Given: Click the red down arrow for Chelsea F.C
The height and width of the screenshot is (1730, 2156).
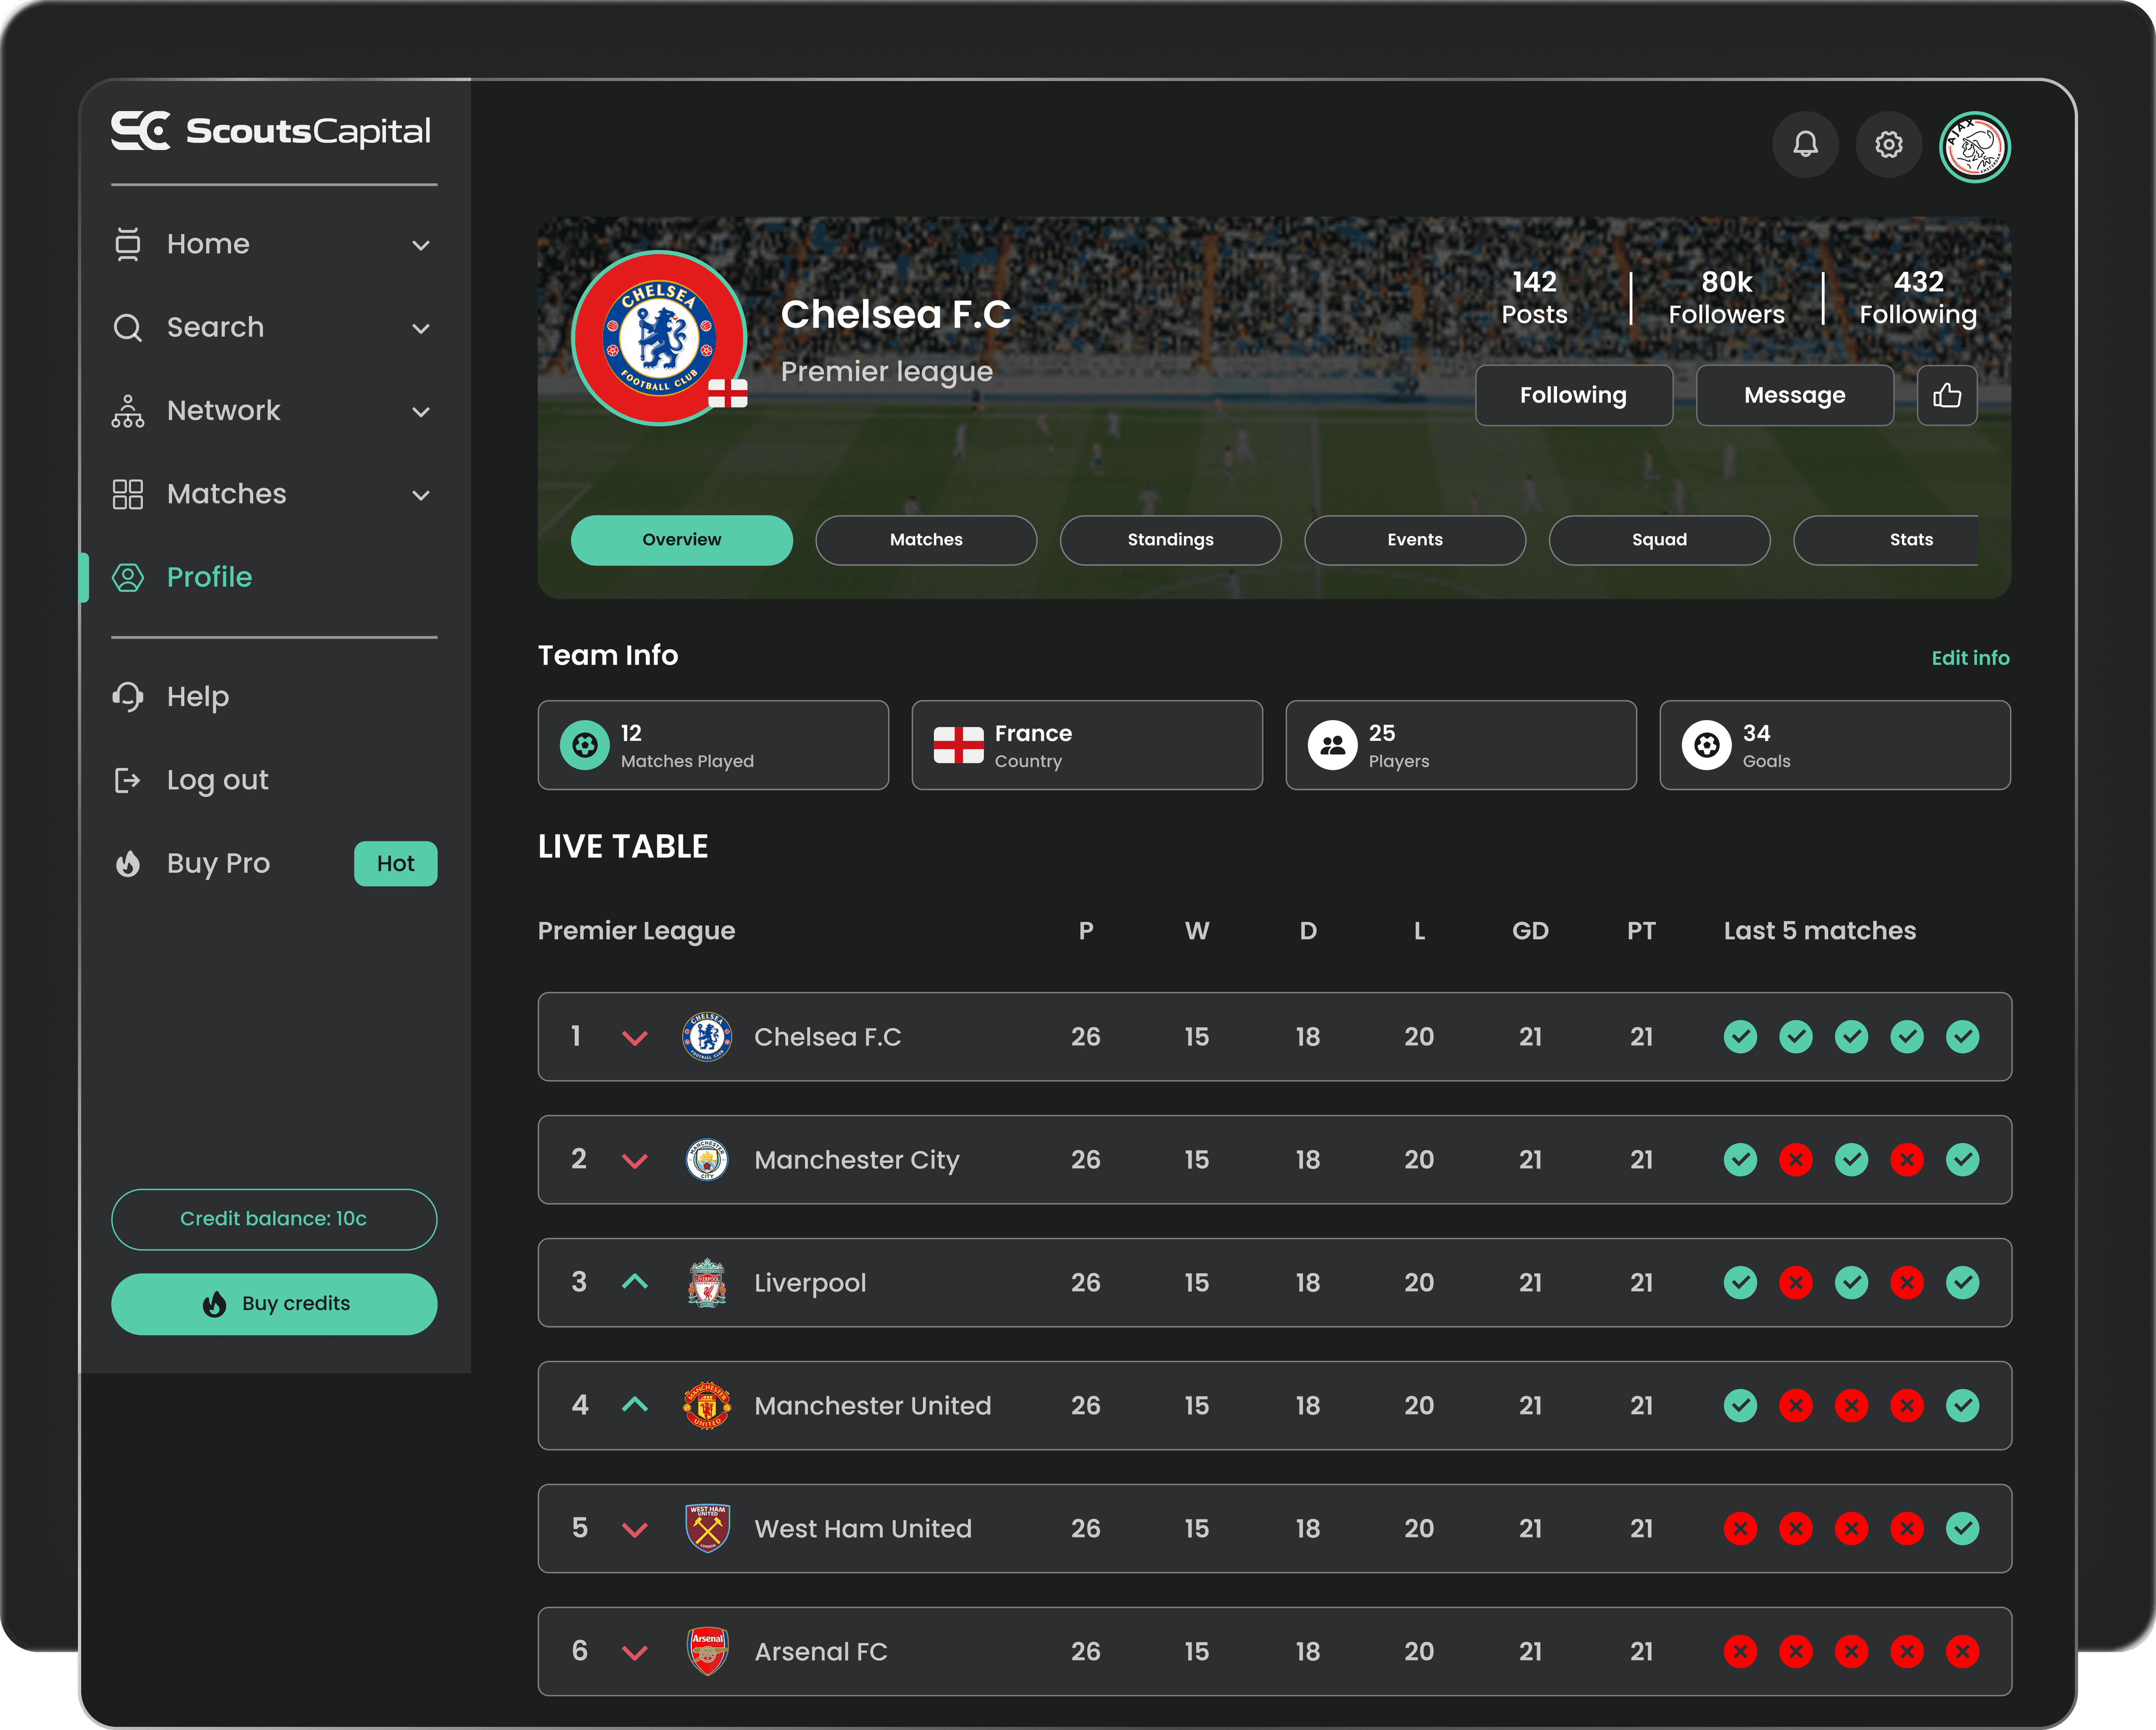Looking at the screenshot, I should 635,1038.
